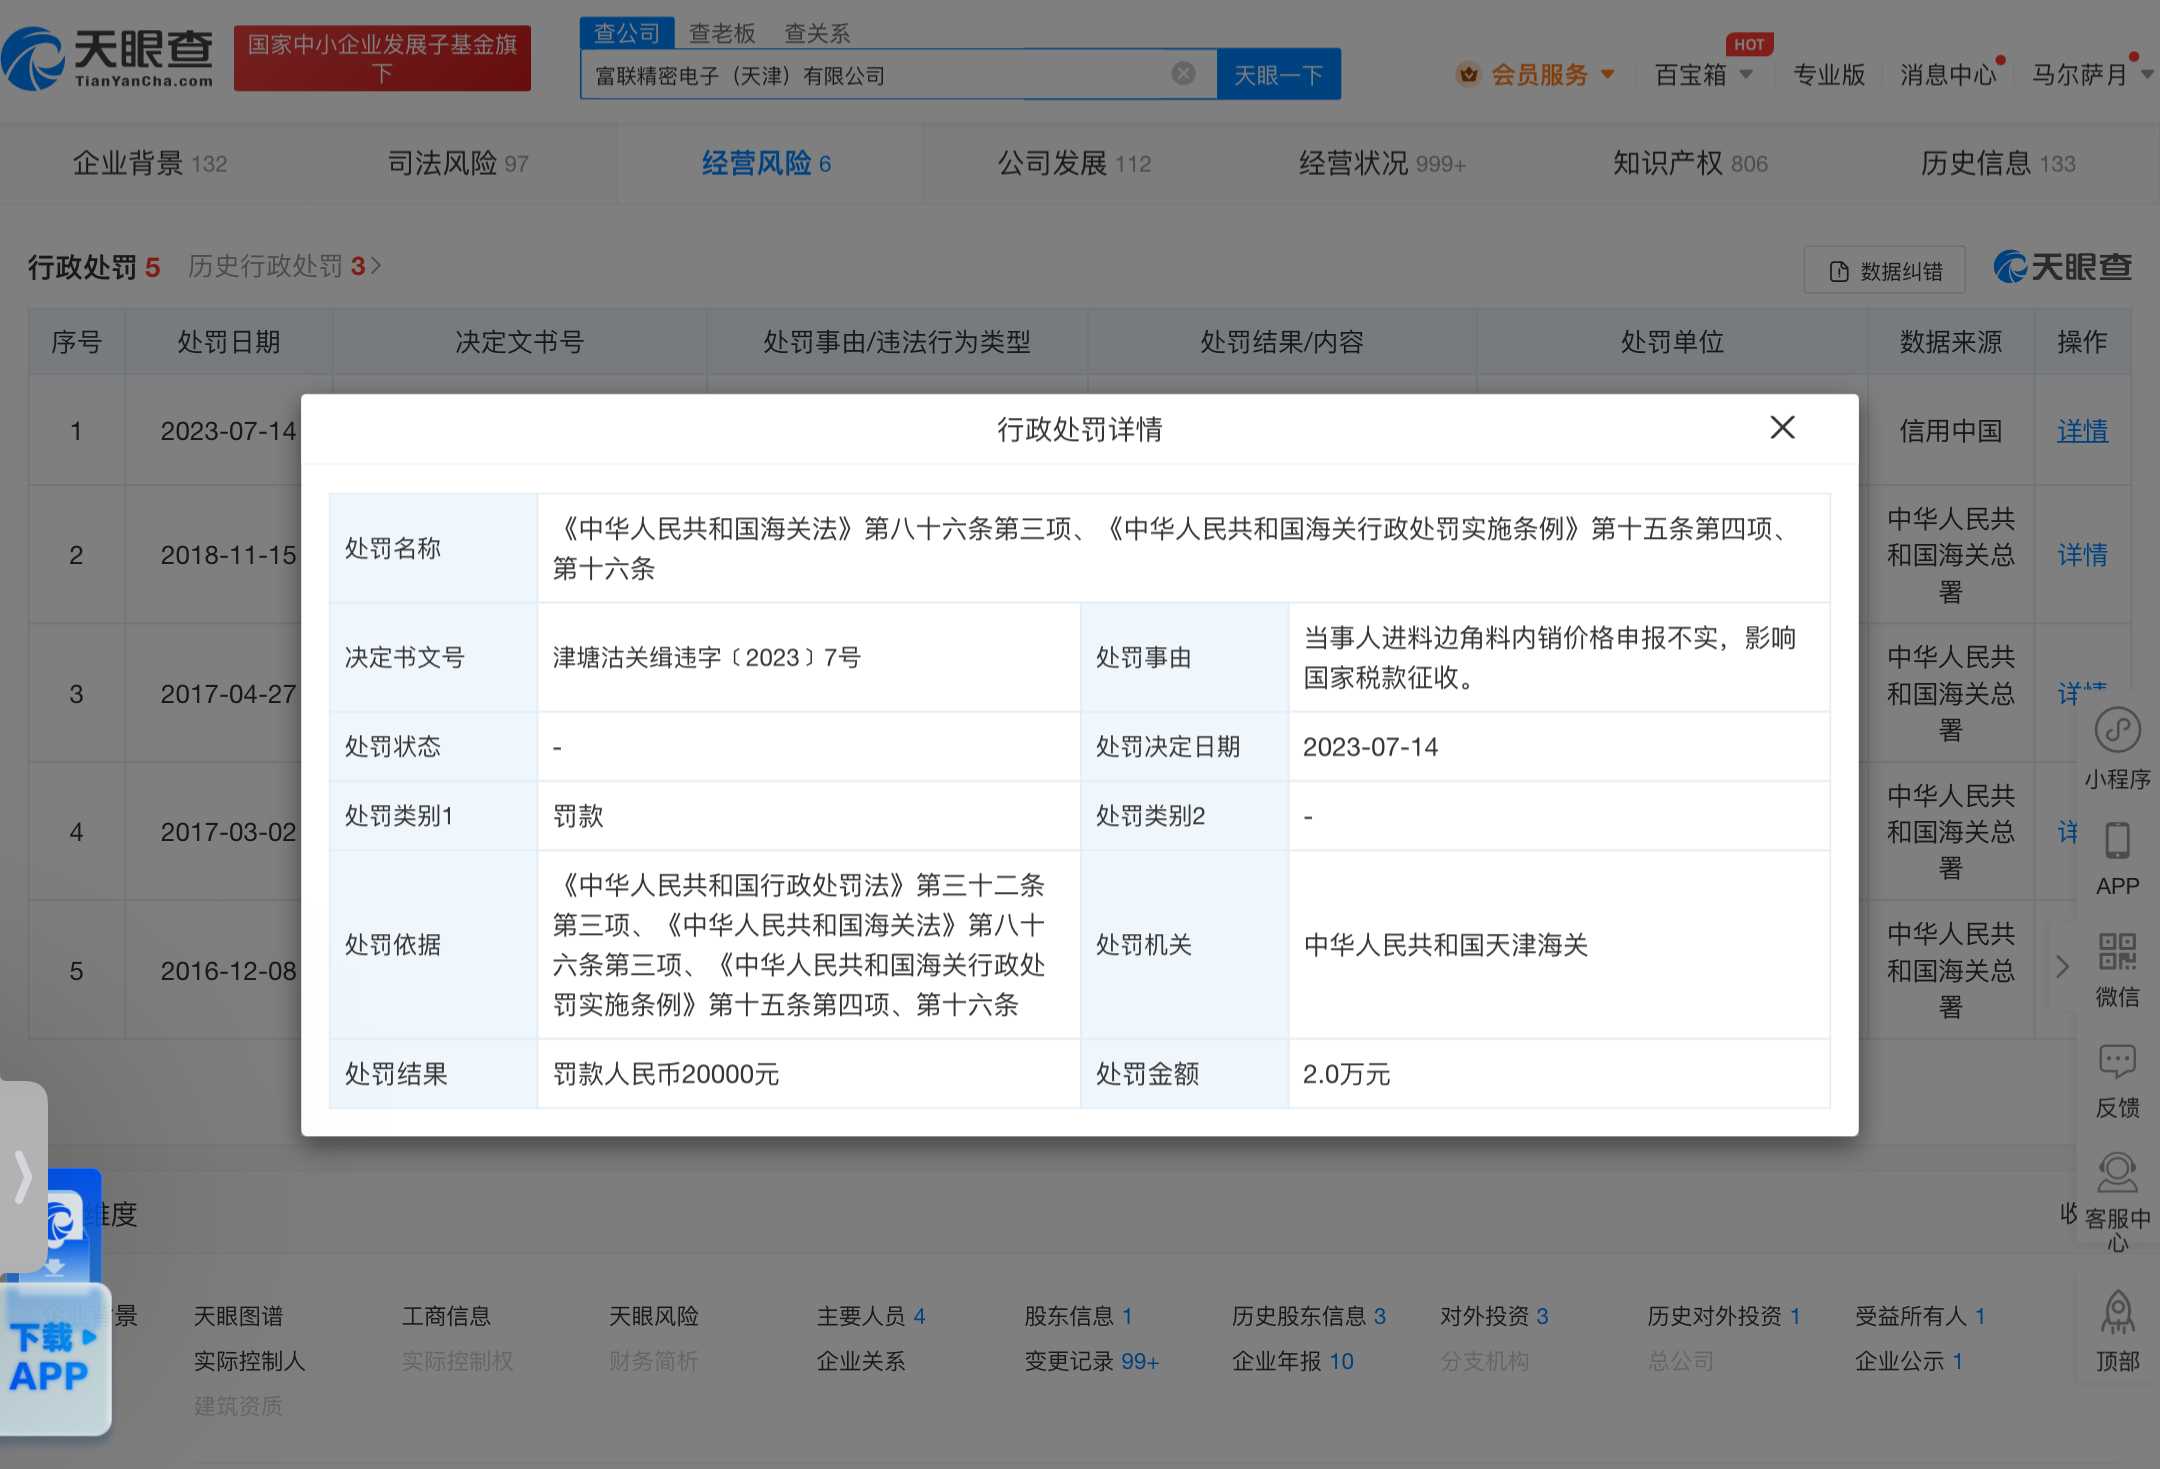Open 历史行政处罚 3 link
This screenshot has width=2160, height=1469.
(x=284, y=266)
